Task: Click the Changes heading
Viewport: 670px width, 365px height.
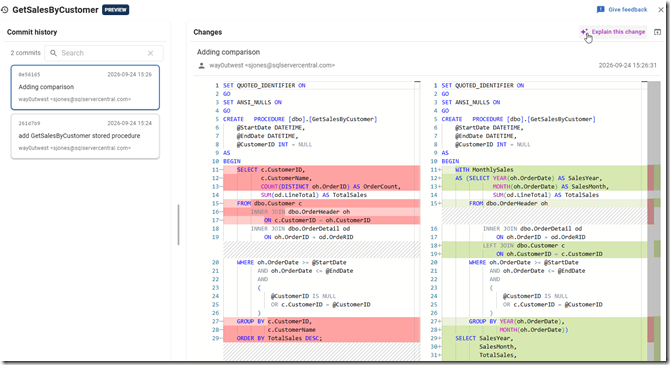Action: [x=208, y=32]
